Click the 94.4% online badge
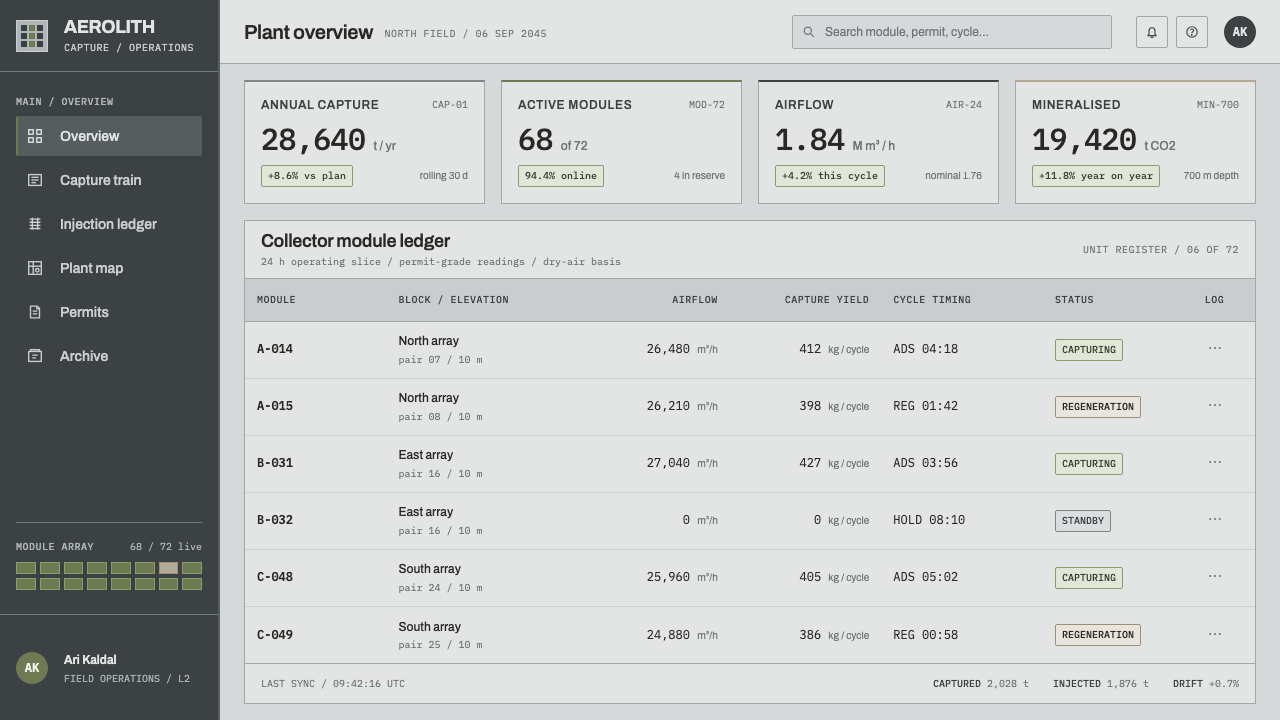The height and width of the screenshot is (720, 1280). (x=561, y=176)
